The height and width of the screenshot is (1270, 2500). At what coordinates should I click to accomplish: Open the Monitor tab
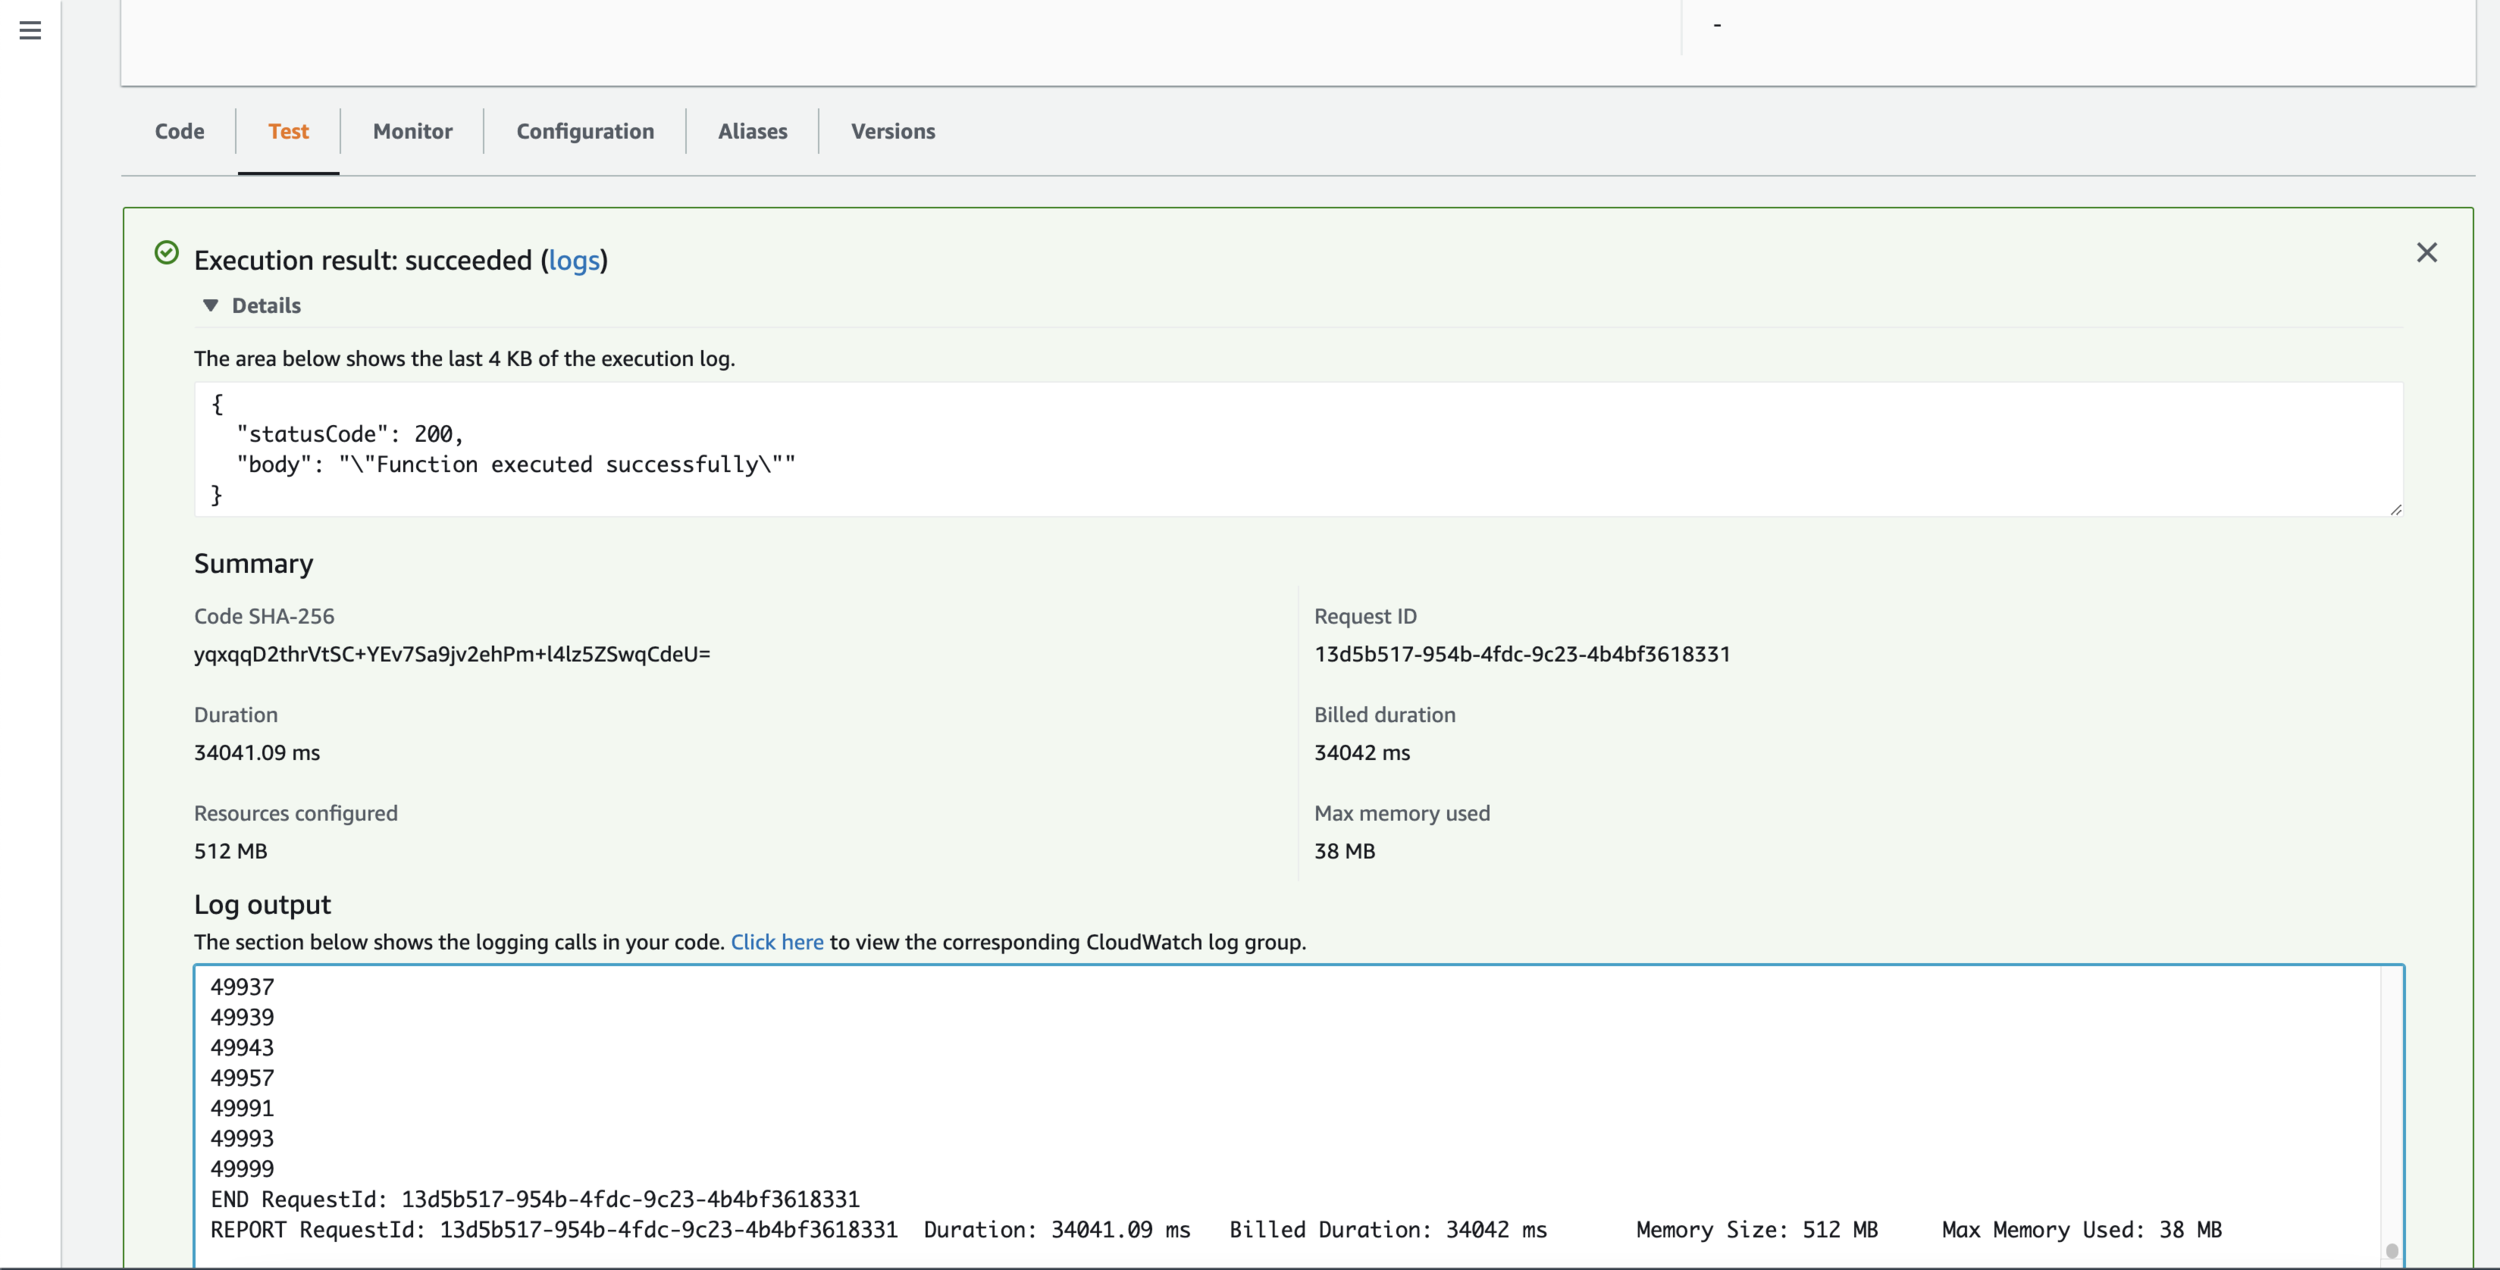click(412, 131)
